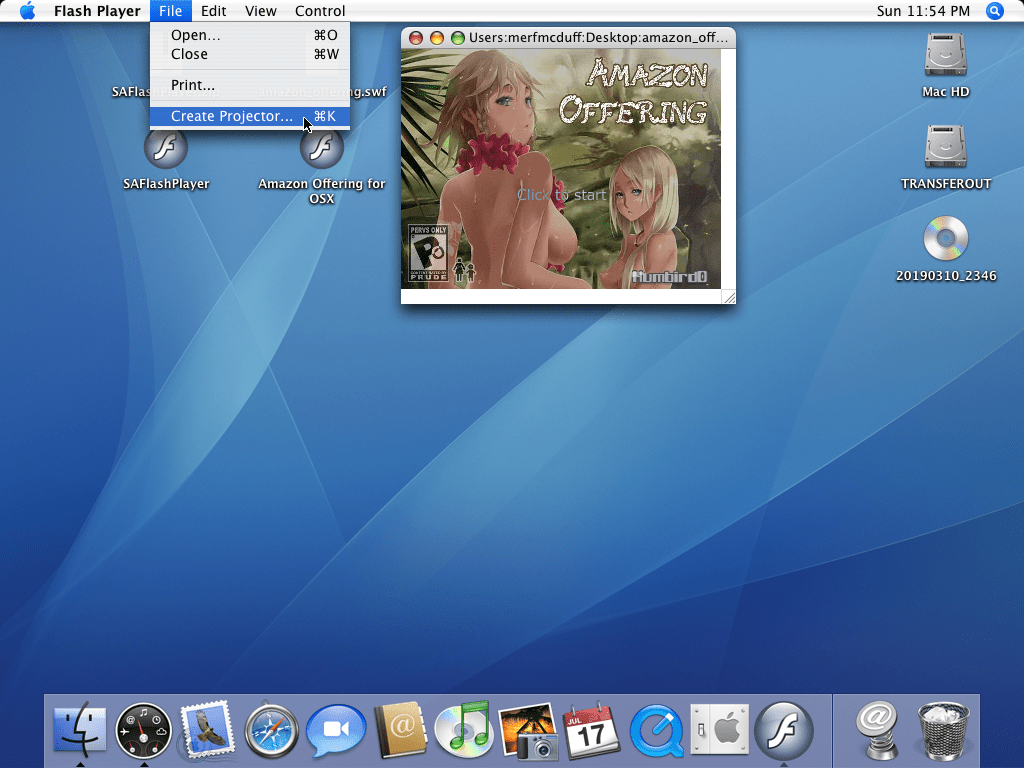The image size is (1024, 768).
Task: Launch QuickTime Player from the dock
Action: [x=656, y=729]
